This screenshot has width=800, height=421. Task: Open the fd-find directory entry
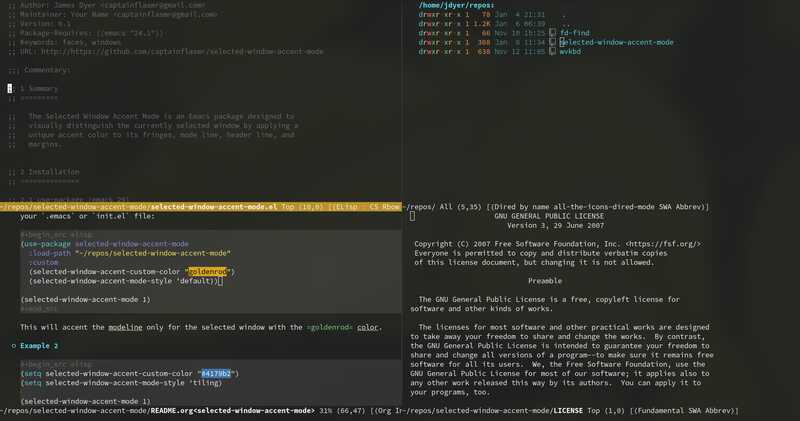577,32
